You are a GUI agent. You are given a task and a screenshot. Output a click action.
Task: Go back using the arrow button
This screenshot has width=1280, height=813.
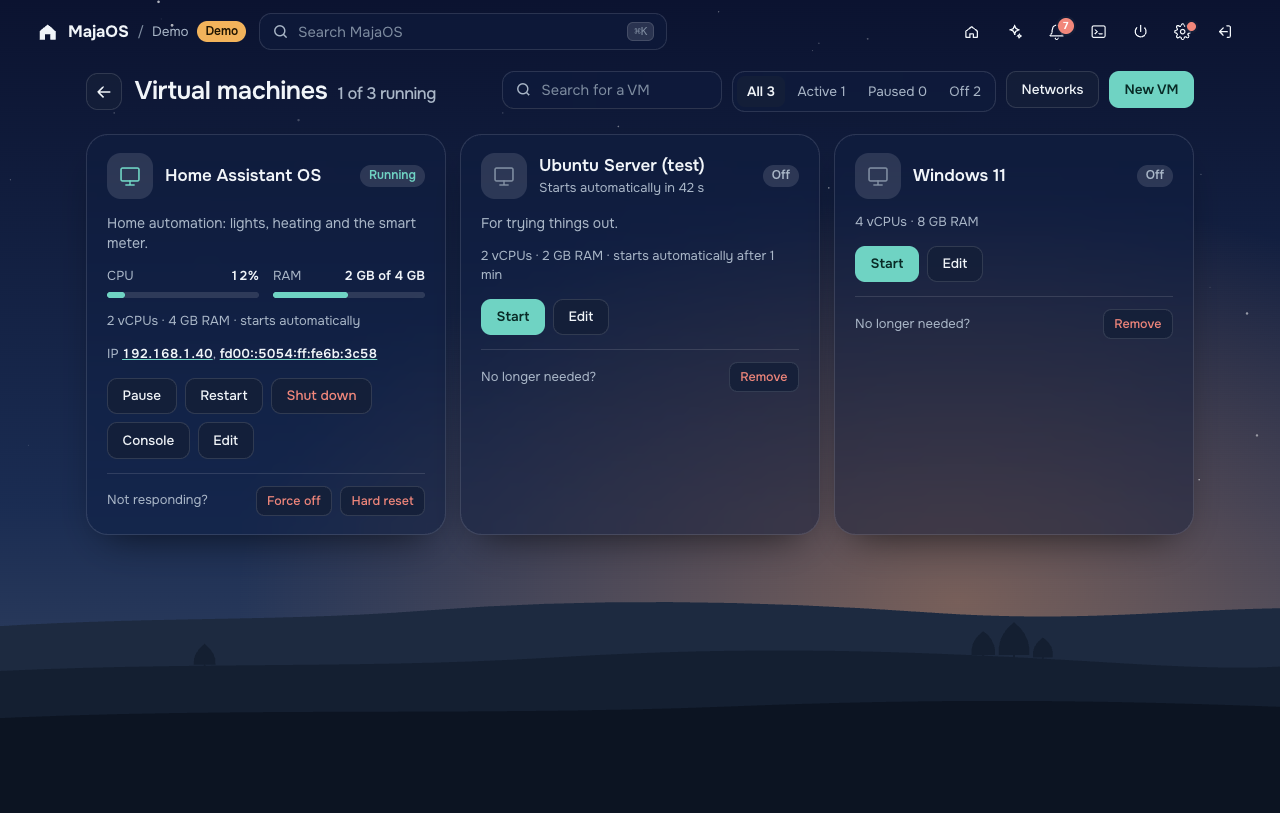point(104,91)
